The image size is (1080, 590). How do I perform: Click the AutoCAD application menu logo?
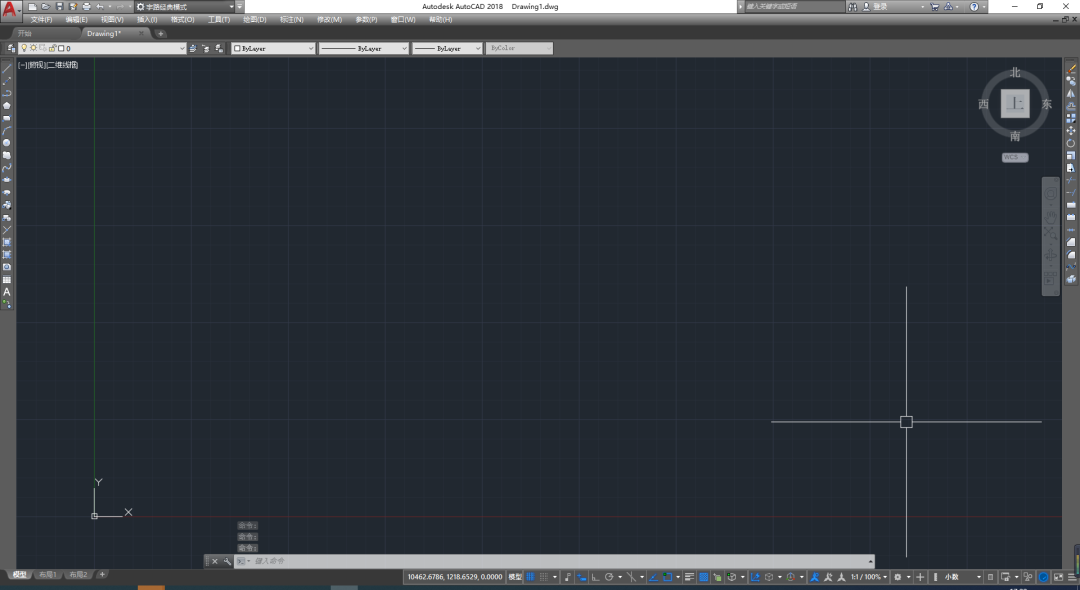(10, 10)
